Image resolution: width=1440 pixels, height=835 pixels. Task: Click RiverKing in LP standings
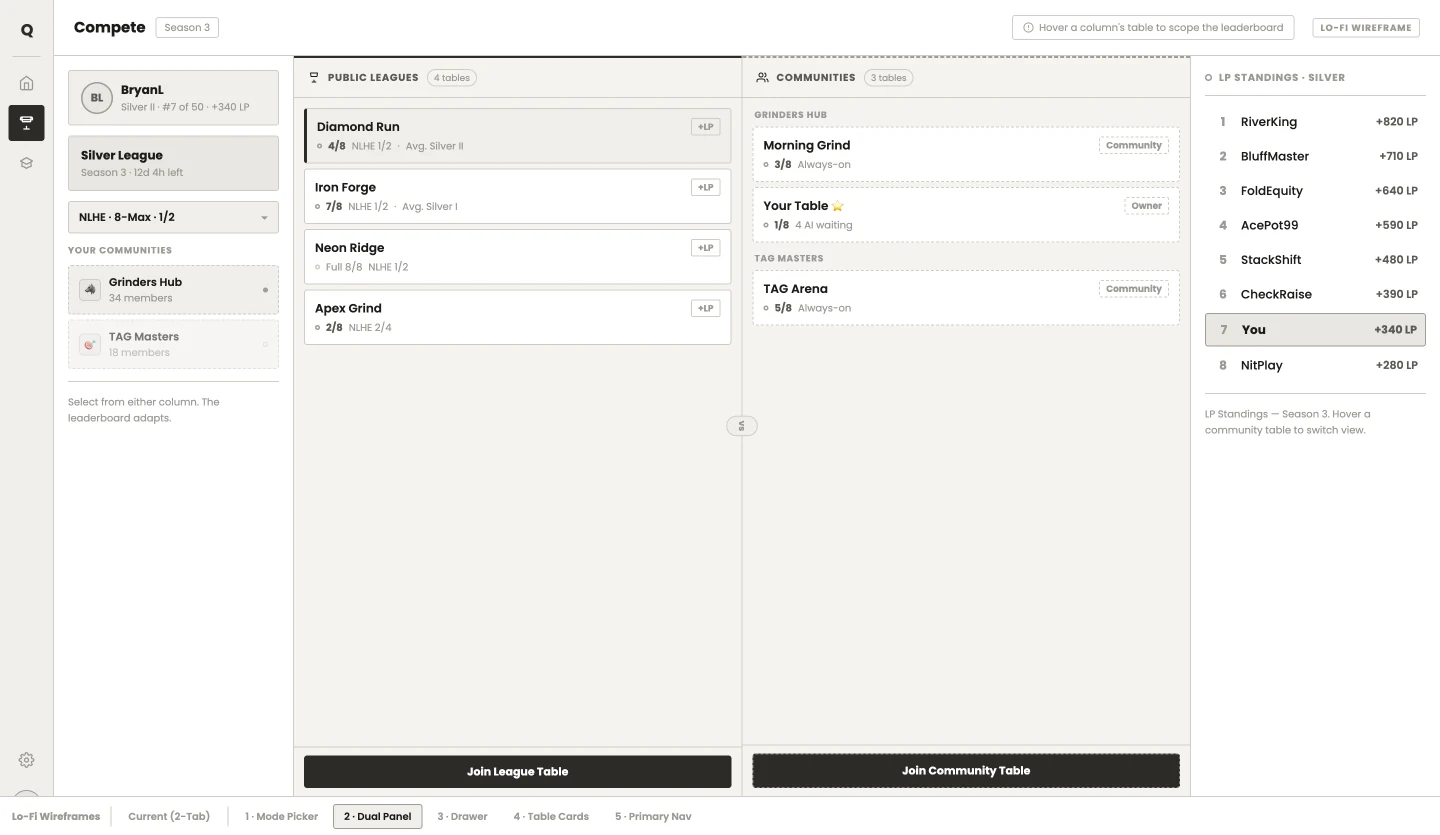coord(1315,122)
